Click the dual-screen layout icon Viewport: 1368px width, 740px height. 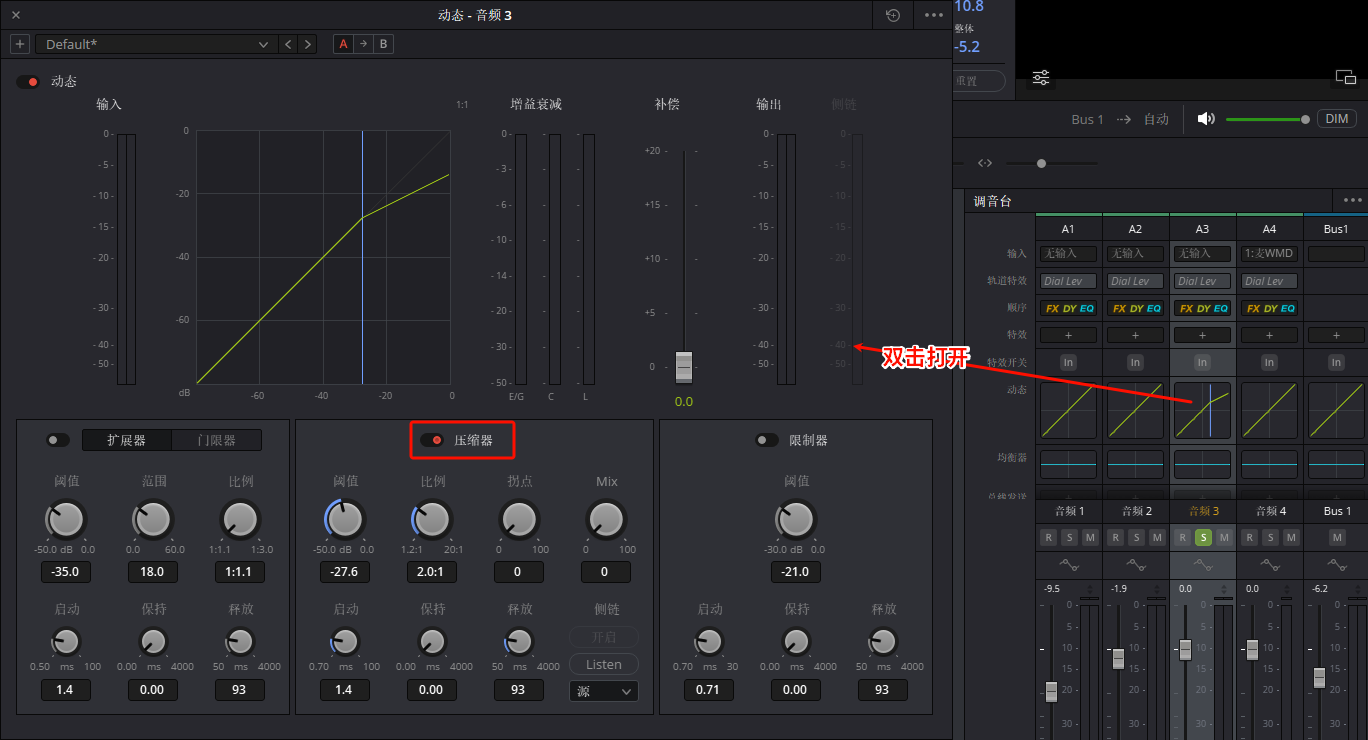pyautogui.click(x=1345, y=77)
